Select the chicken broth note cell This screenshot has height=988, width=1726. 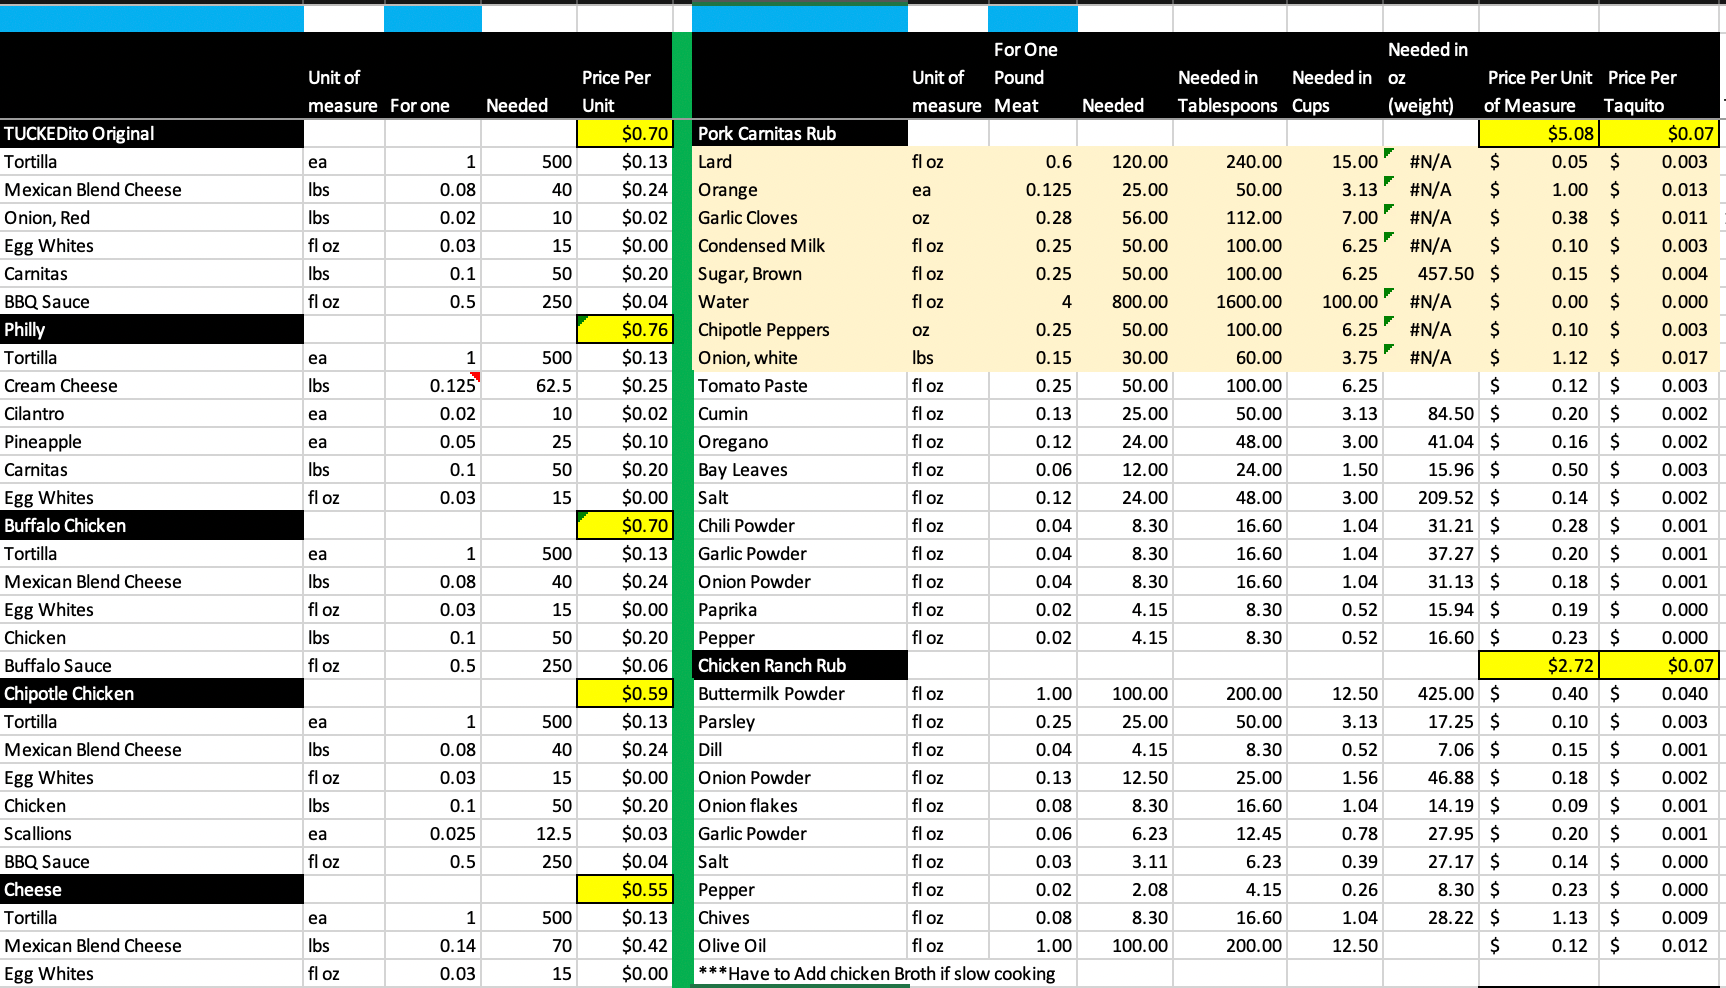[877, 974]
